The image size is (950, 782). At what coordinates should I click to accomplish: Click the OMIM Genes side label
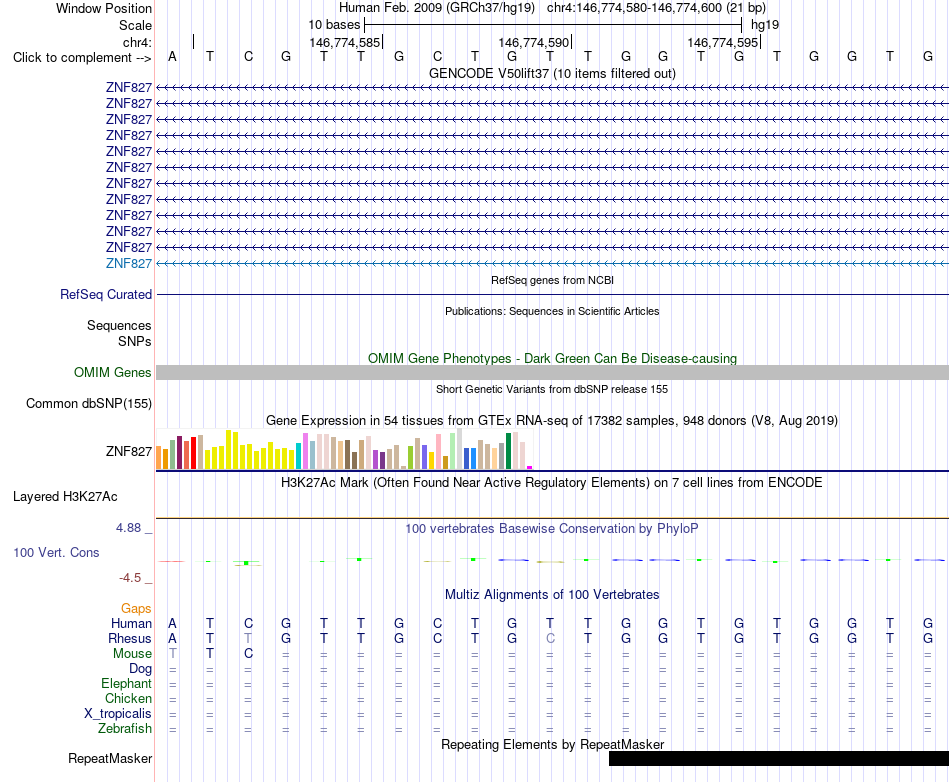113,373
